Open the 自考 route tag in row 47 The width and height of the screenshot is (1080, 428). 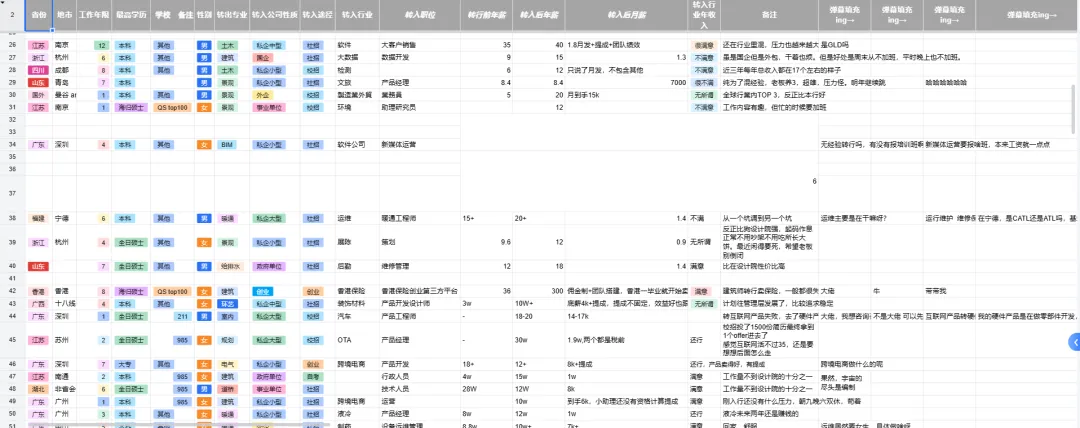click(313, 376)
